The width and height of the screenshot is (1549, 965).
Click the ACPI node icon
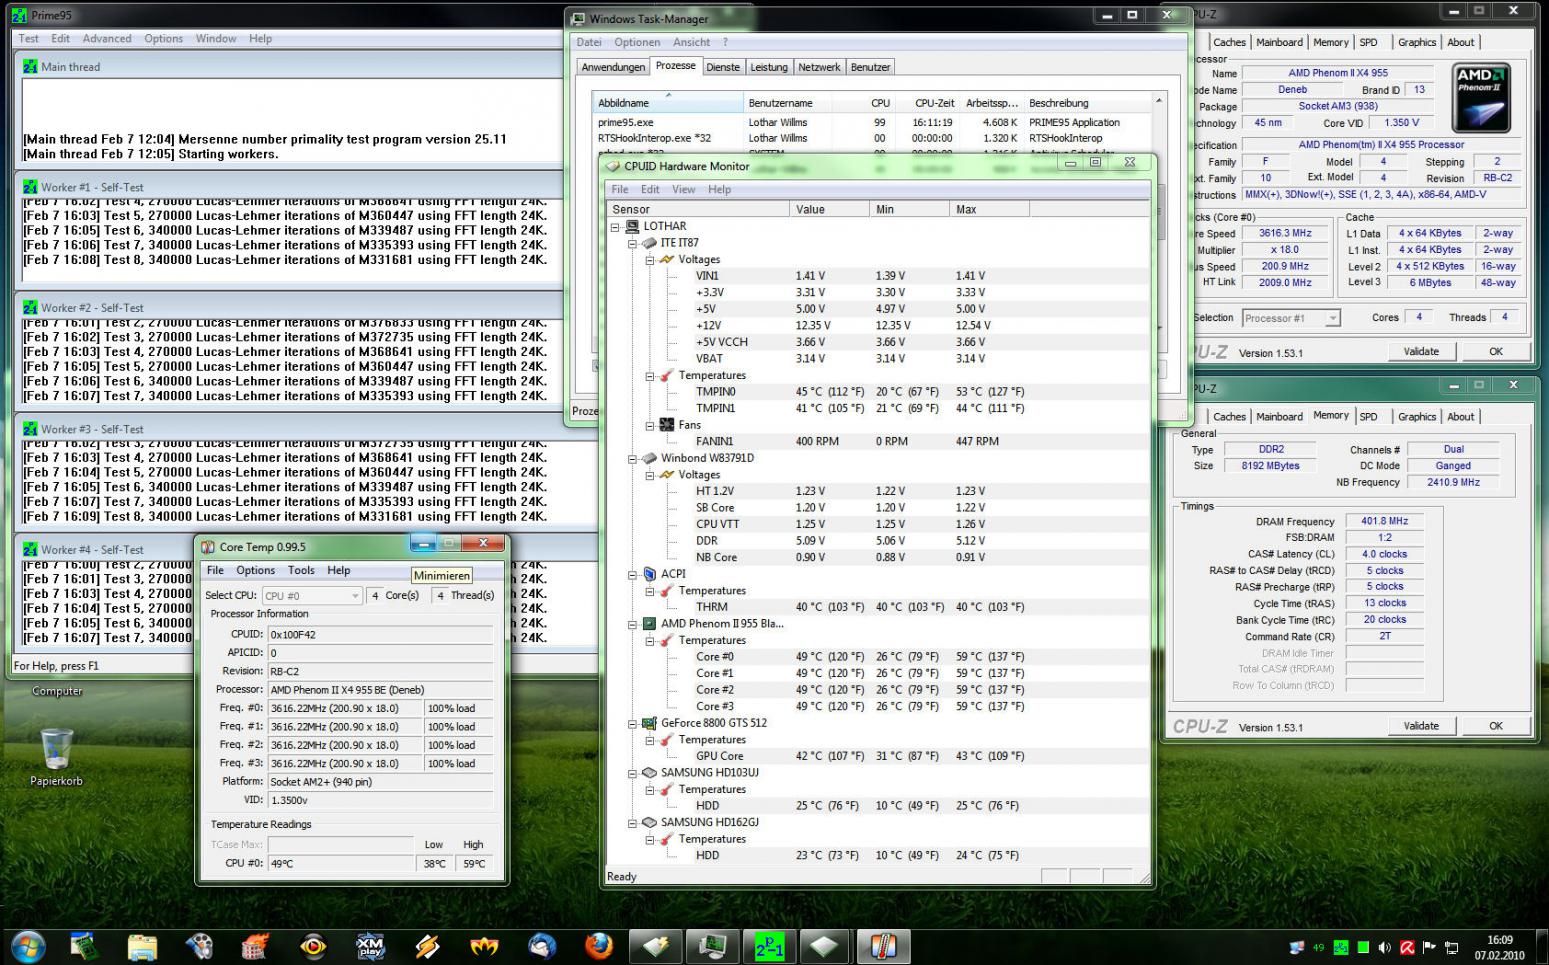(649, 574)
